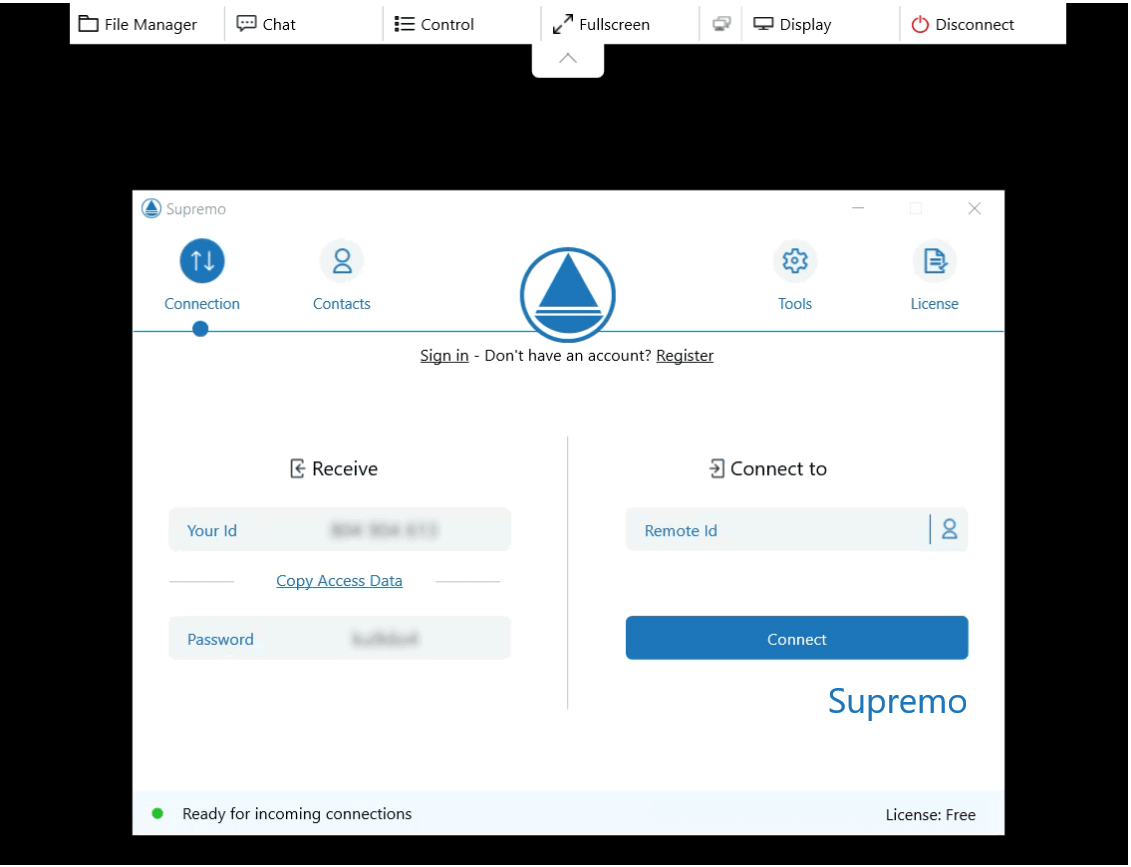Minimize the Supremo window
1131x867 pixels.
pyautogui.click(x=858, y=208)
